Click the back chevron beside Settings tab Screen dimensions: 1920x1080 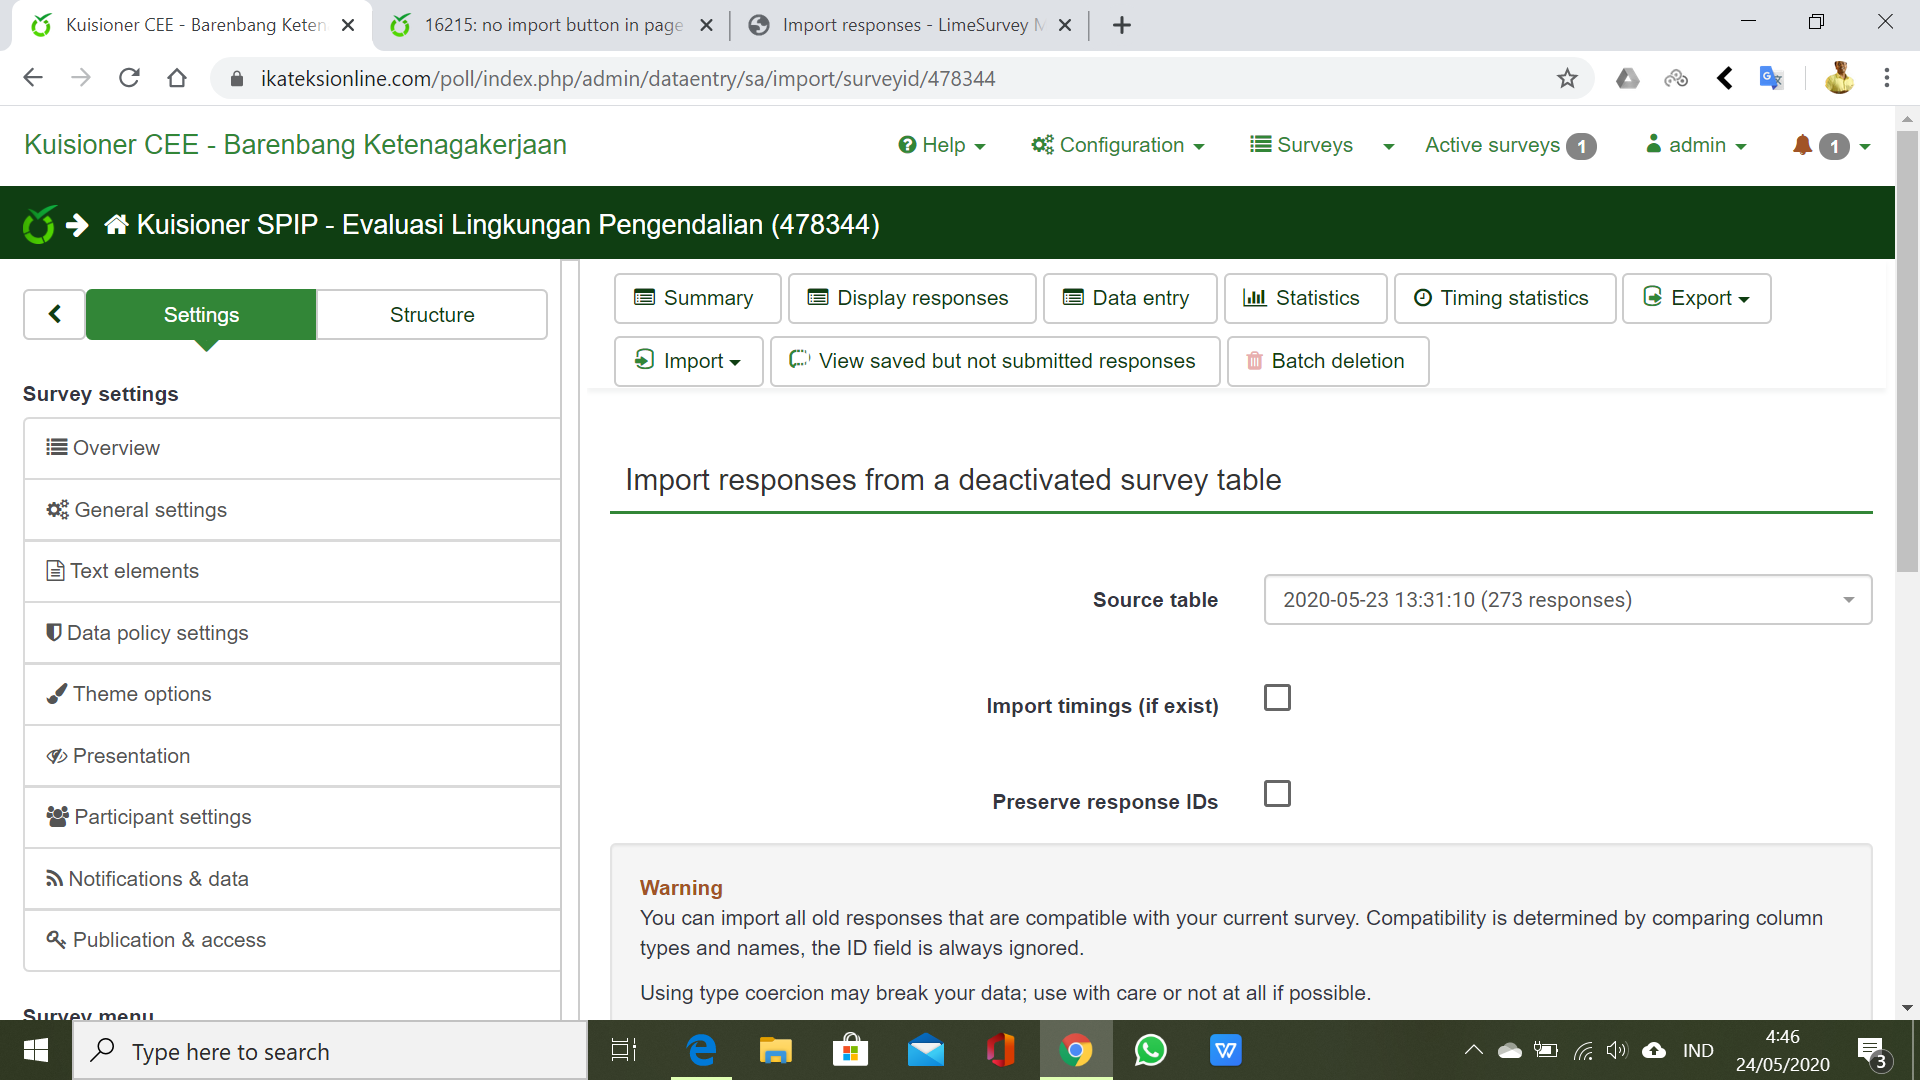point(55,314)
